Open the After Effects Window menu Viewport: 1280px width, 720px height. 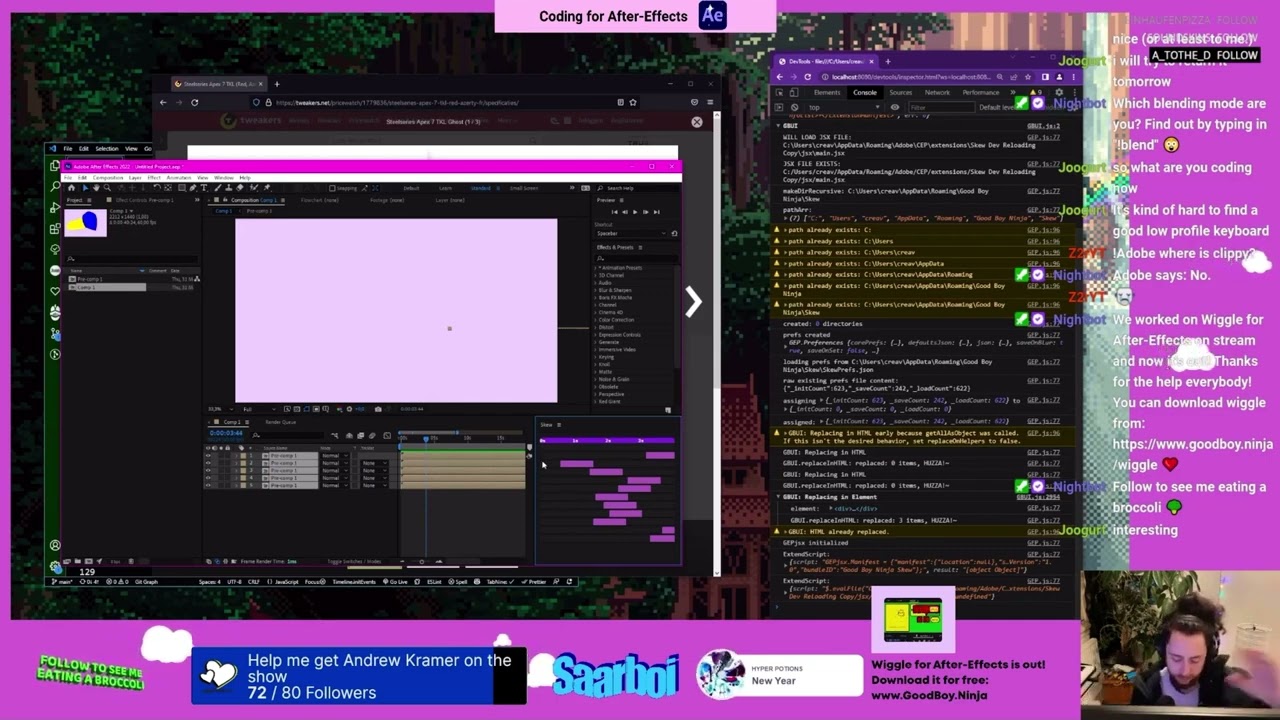click(224, 177)
